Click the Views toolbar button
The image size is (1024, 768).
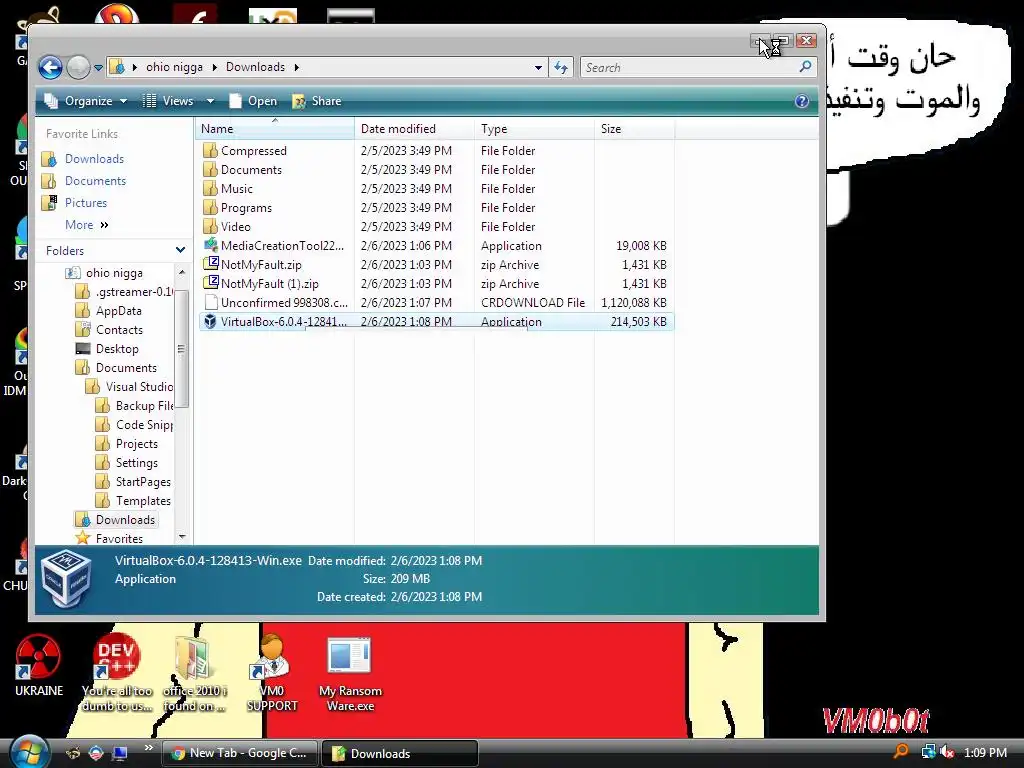[x=168, y=101]
